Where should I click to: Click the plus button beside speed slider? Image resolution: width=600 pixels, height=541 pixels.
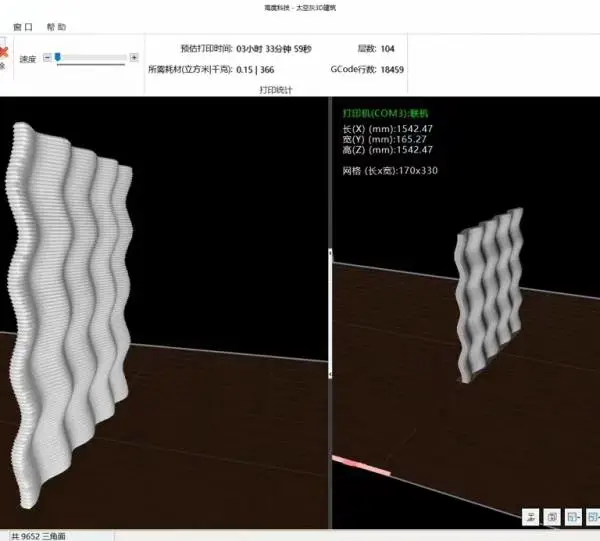pos(134,58)
